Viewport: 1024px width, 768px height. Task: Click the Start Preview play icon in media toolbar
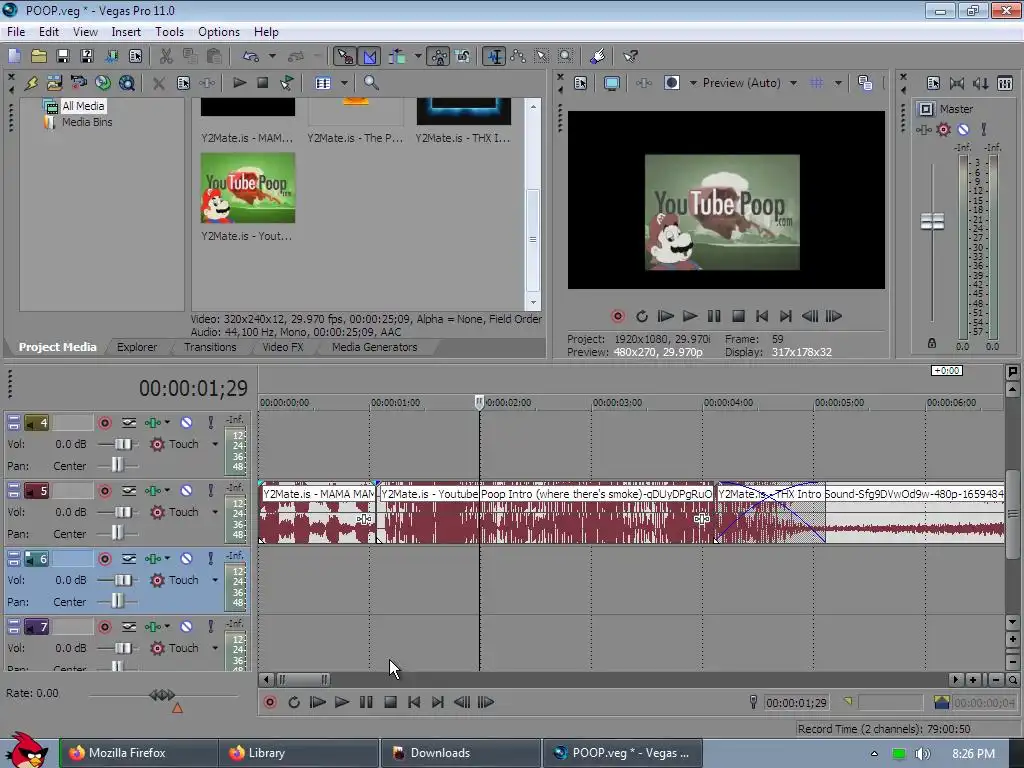click(240, 83)
